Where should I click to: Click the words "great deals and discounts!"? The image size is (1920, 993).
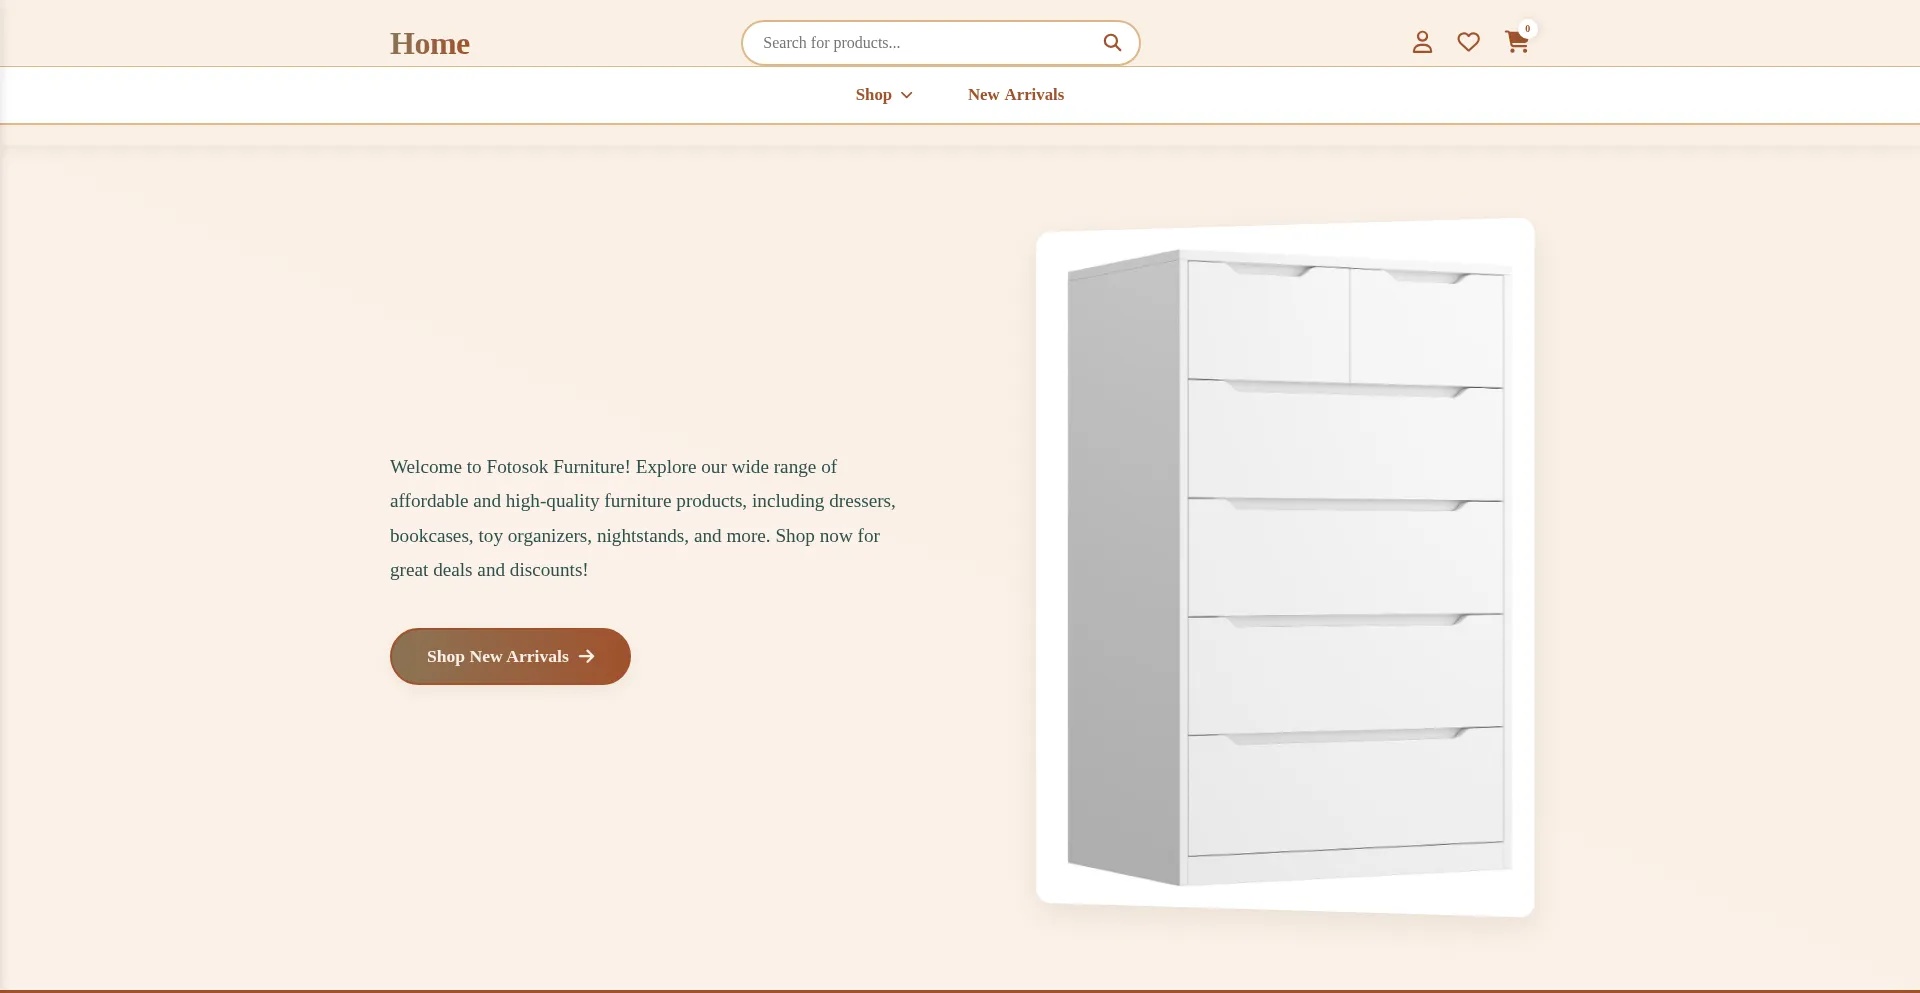click(489, 570)
